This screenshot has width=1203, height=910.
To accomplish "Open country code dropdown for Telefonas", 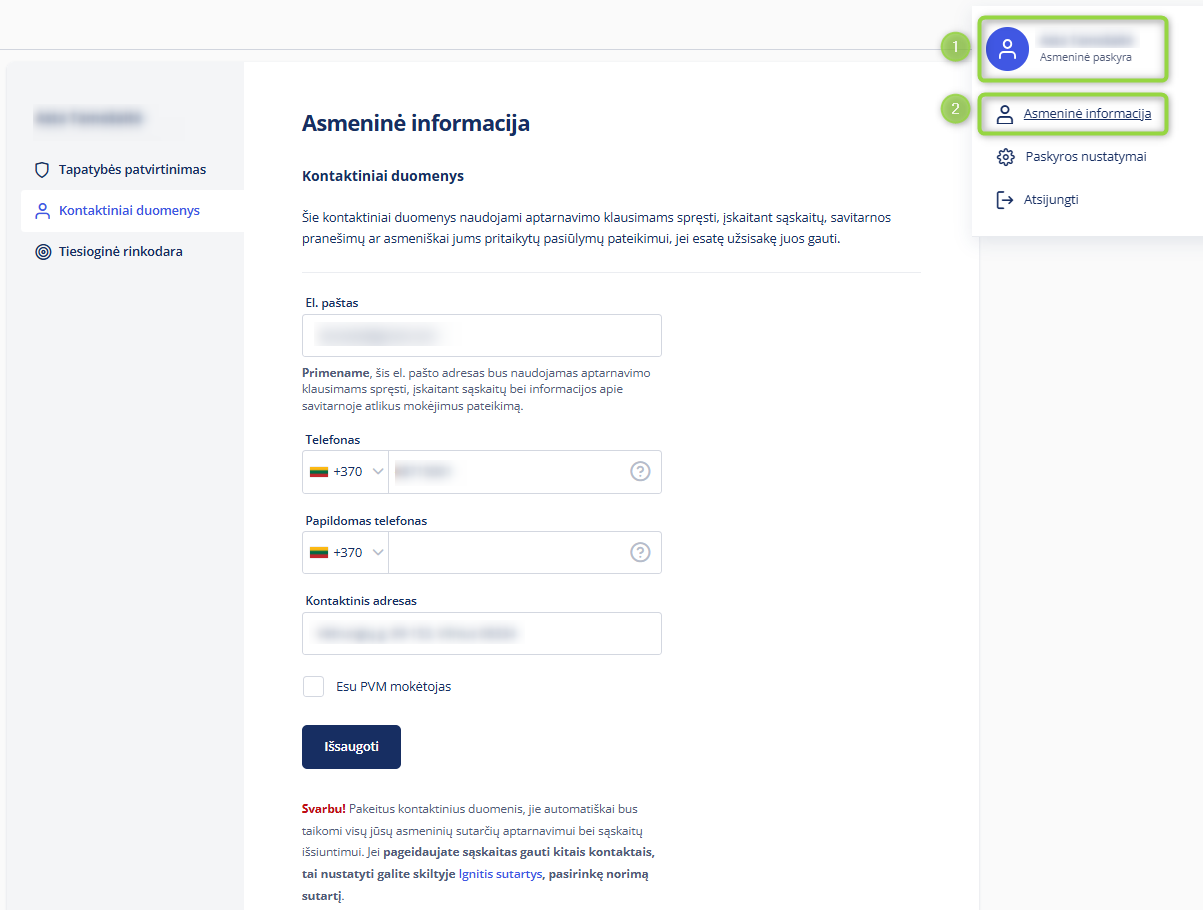I will 346,472.
